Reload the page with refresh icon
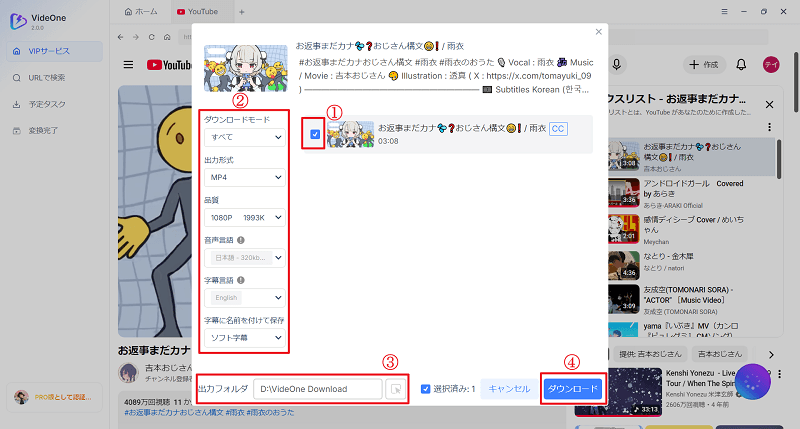800x429 pixels. pos(152,37)
